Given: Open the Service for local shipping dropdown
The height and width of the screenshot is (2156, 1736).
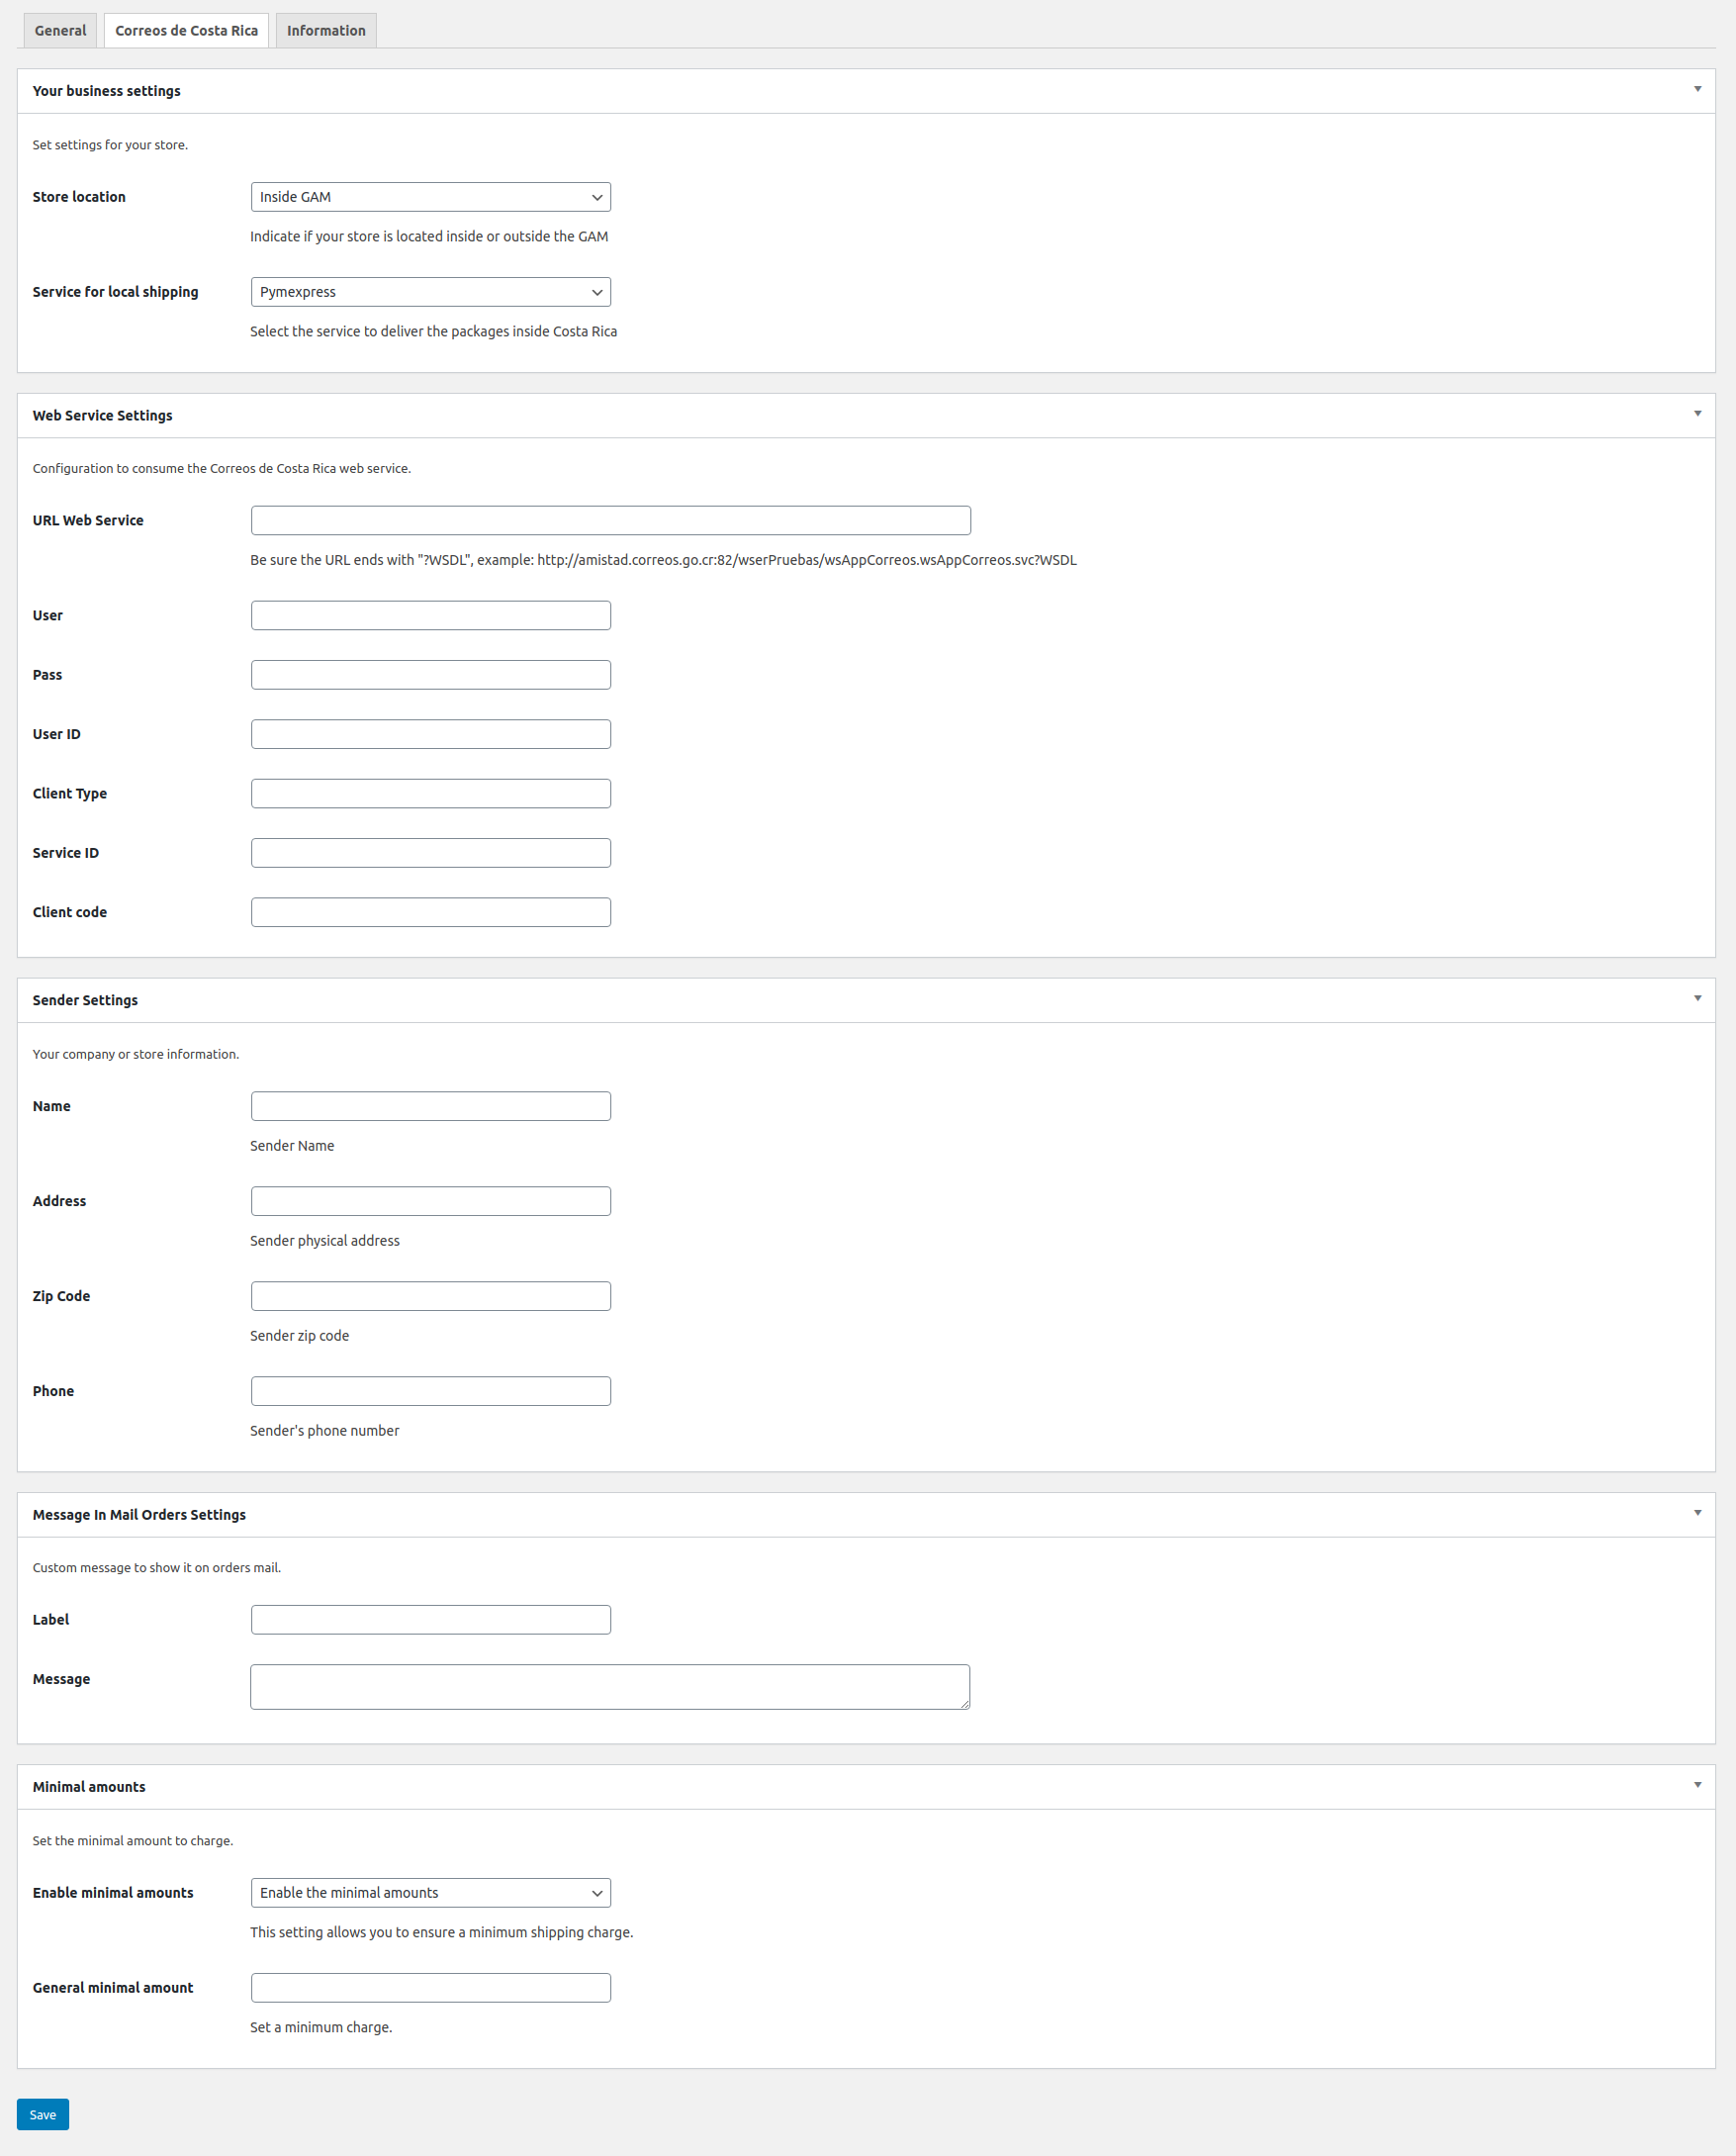Looking at the screenshot, I should click(x=430, y=292).
